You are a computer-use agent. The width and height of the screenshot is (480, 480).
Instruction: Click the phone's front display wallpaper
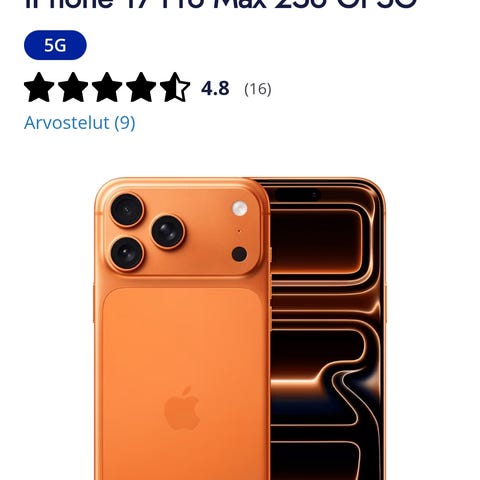(325, 333)
